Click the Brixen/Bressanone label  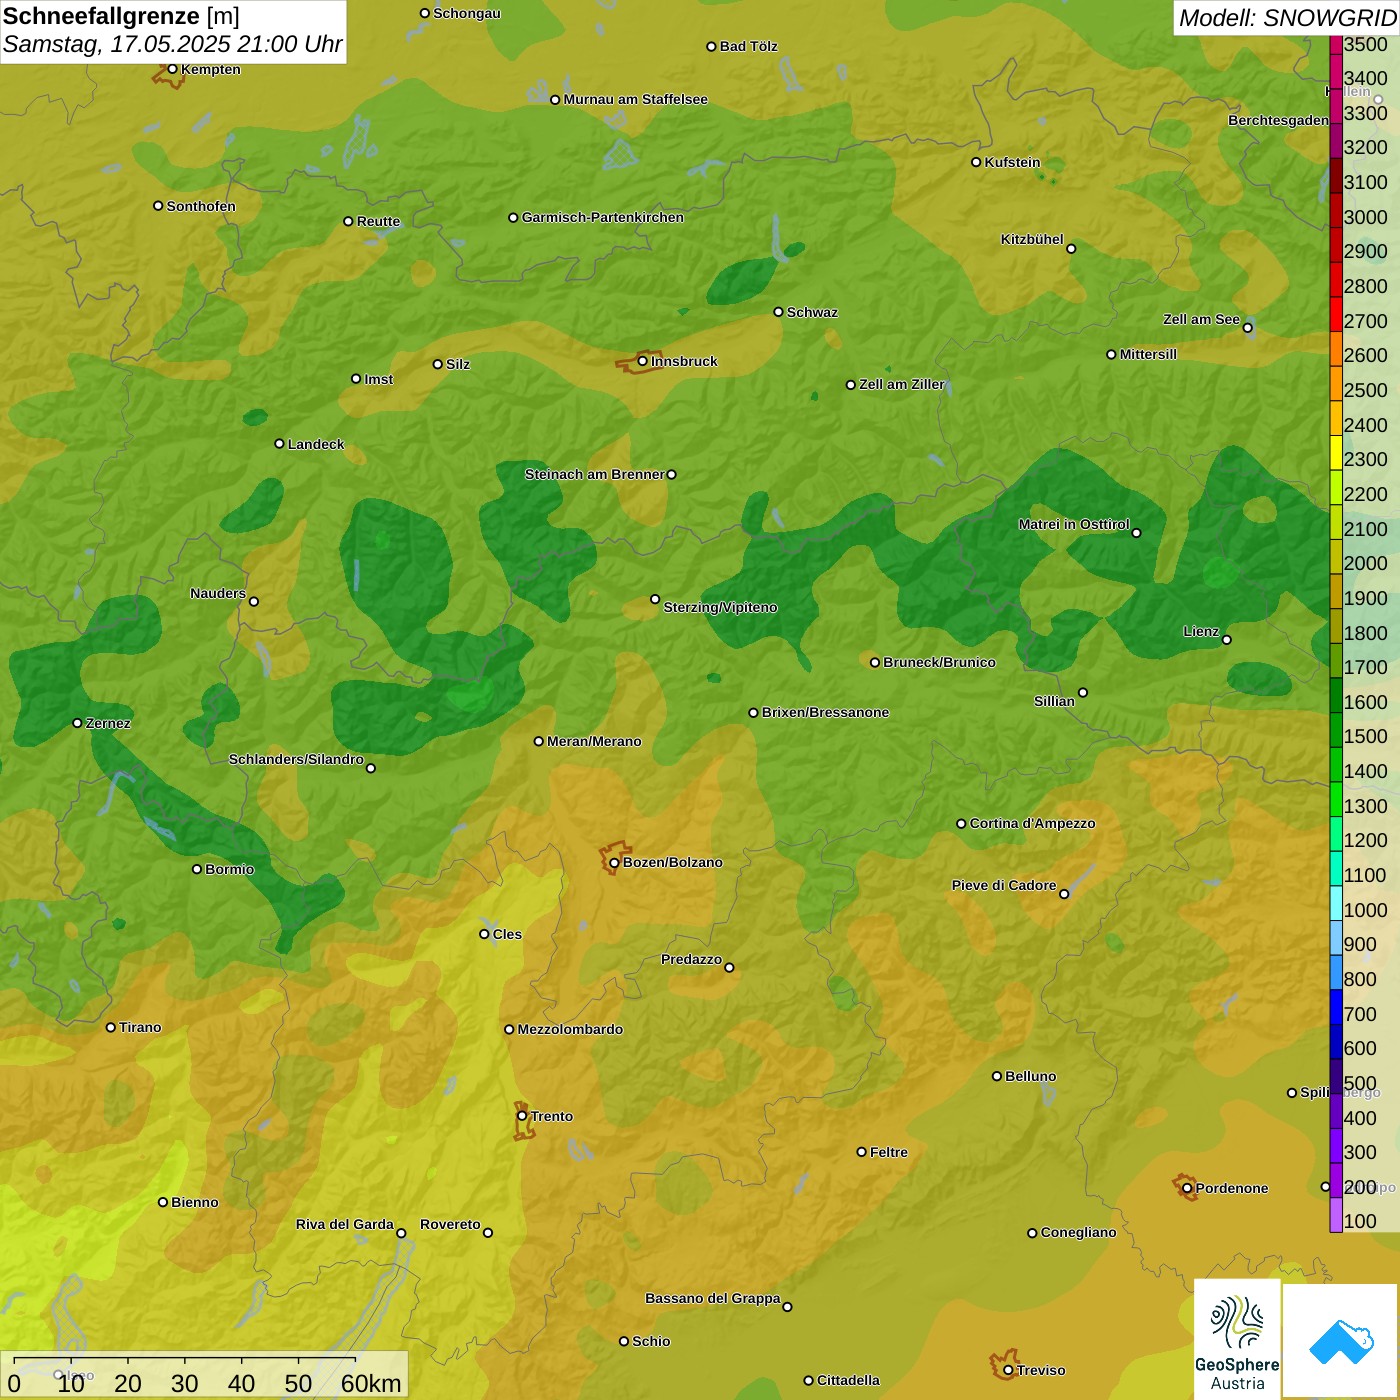[x=825, y=712]
